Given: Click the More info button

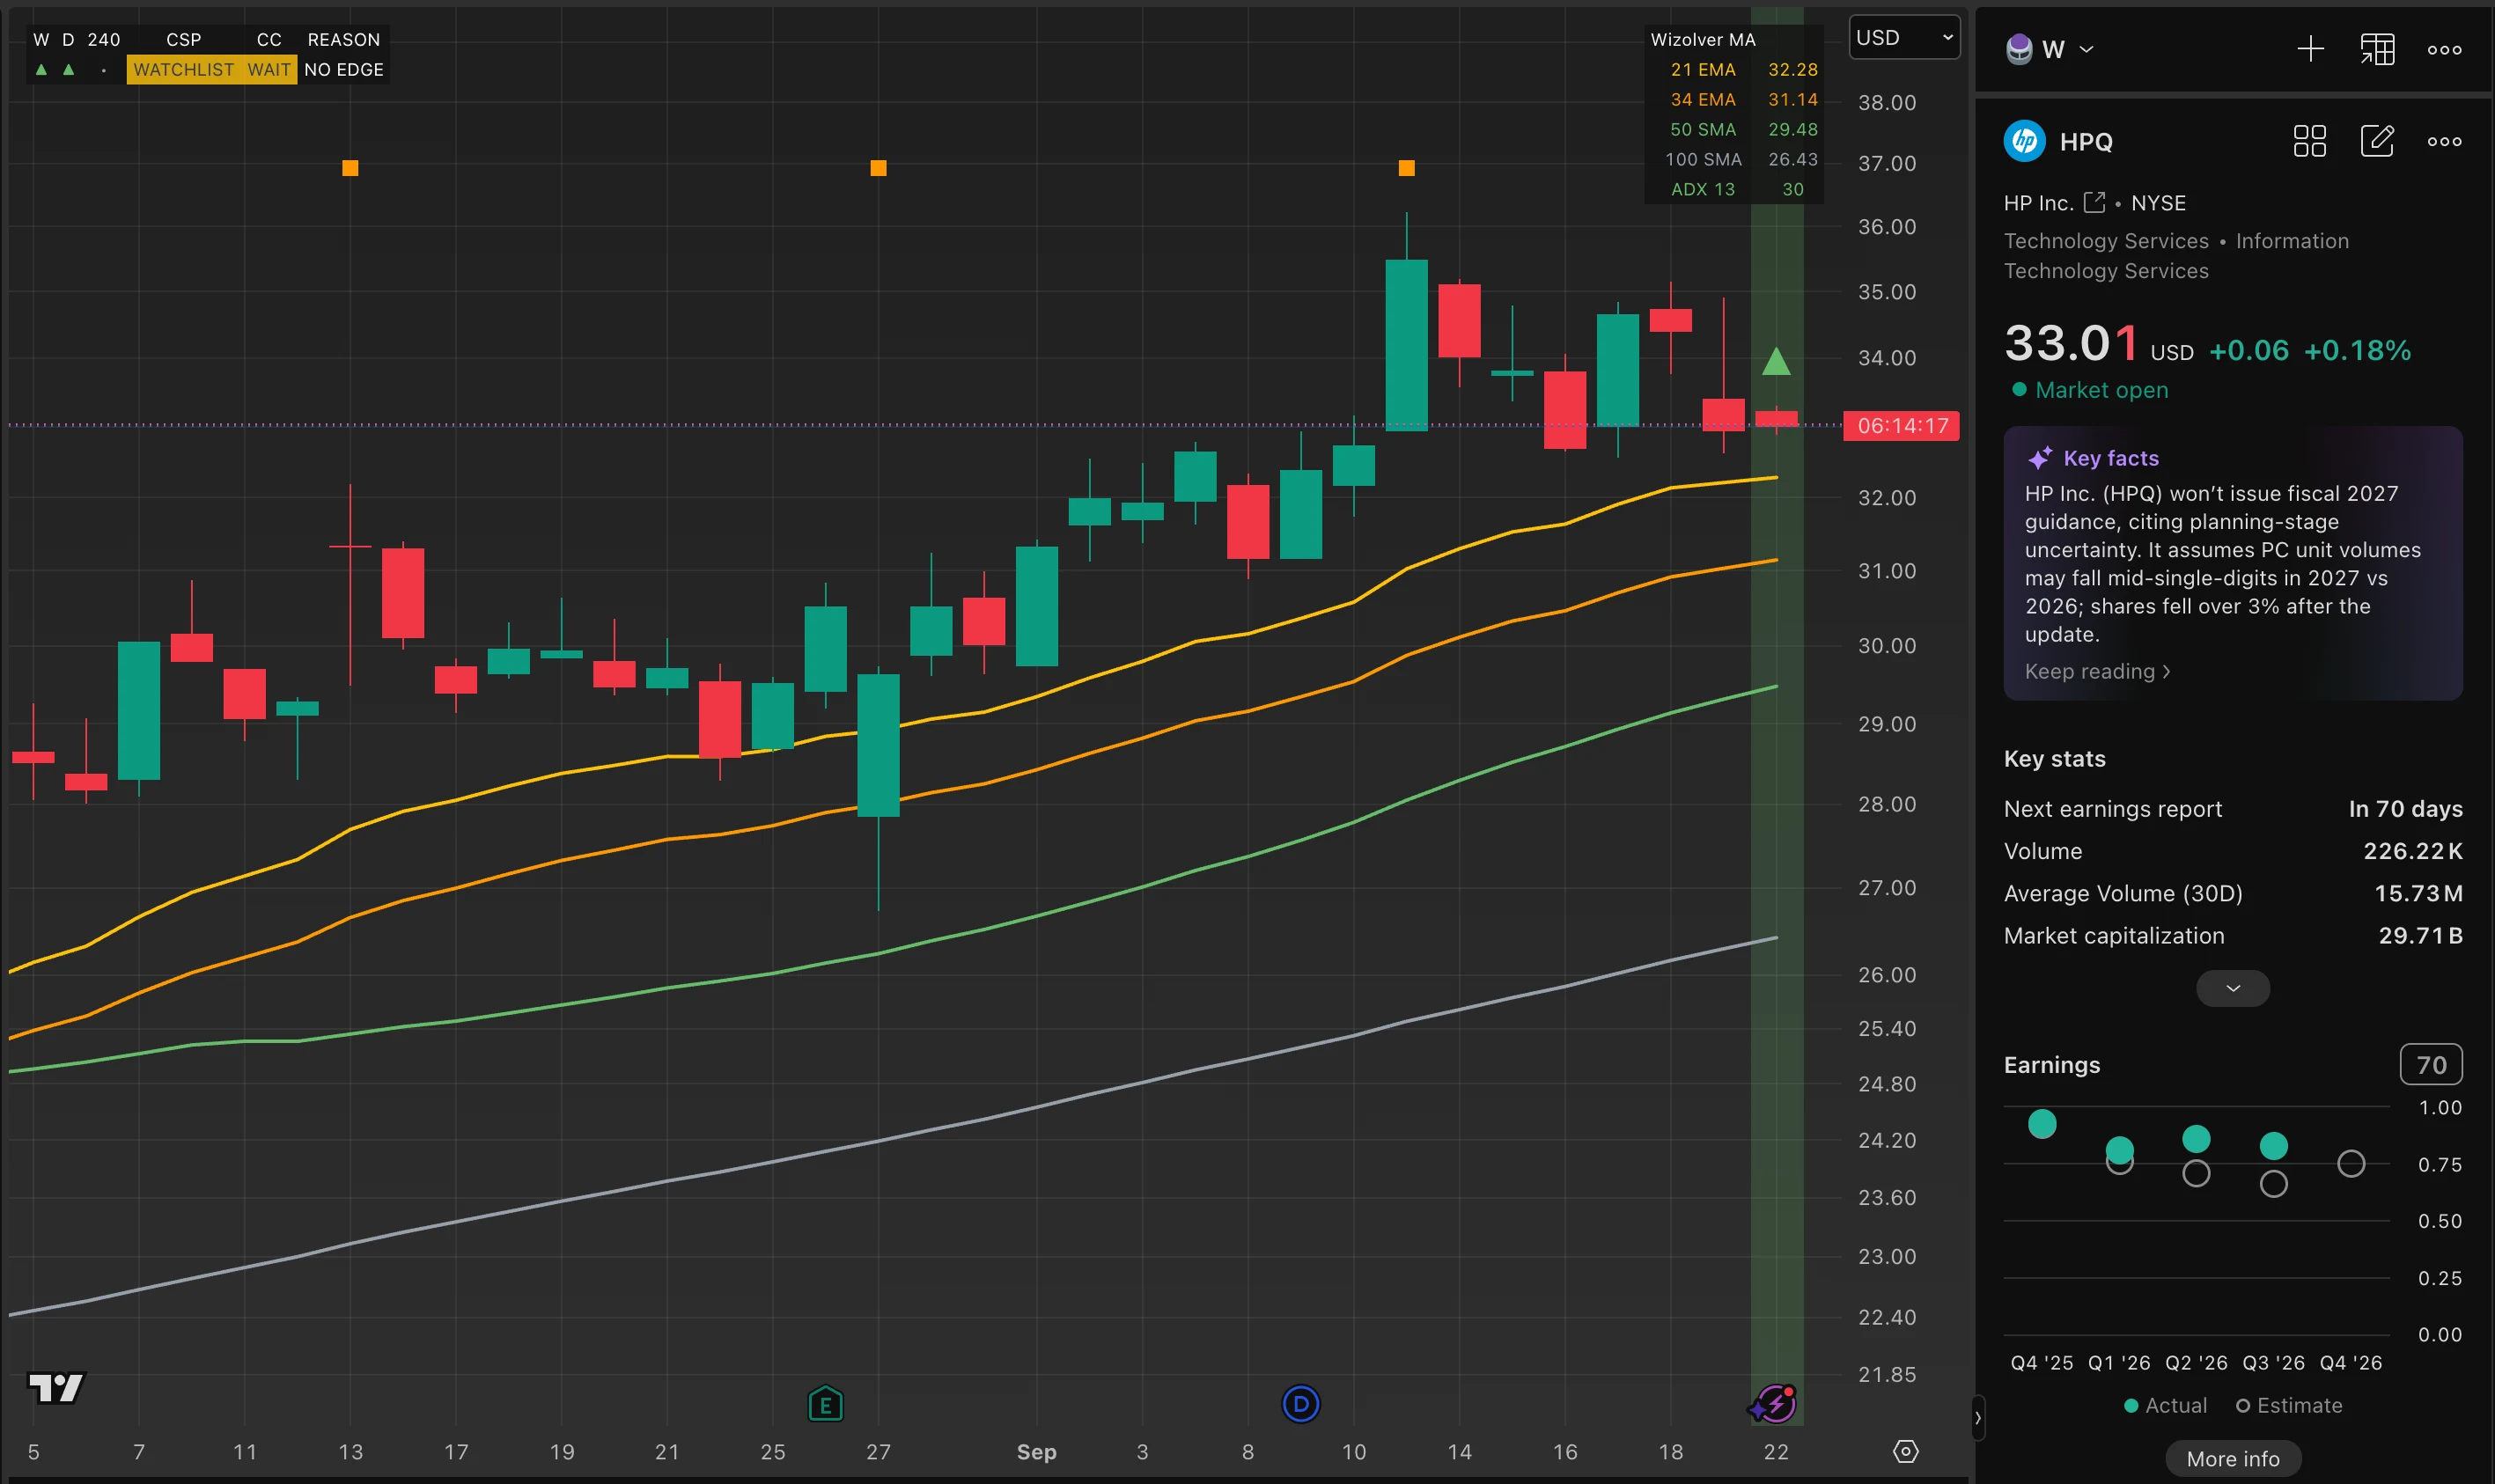Looking at the screenshot, I should tap(2232, 1459).
